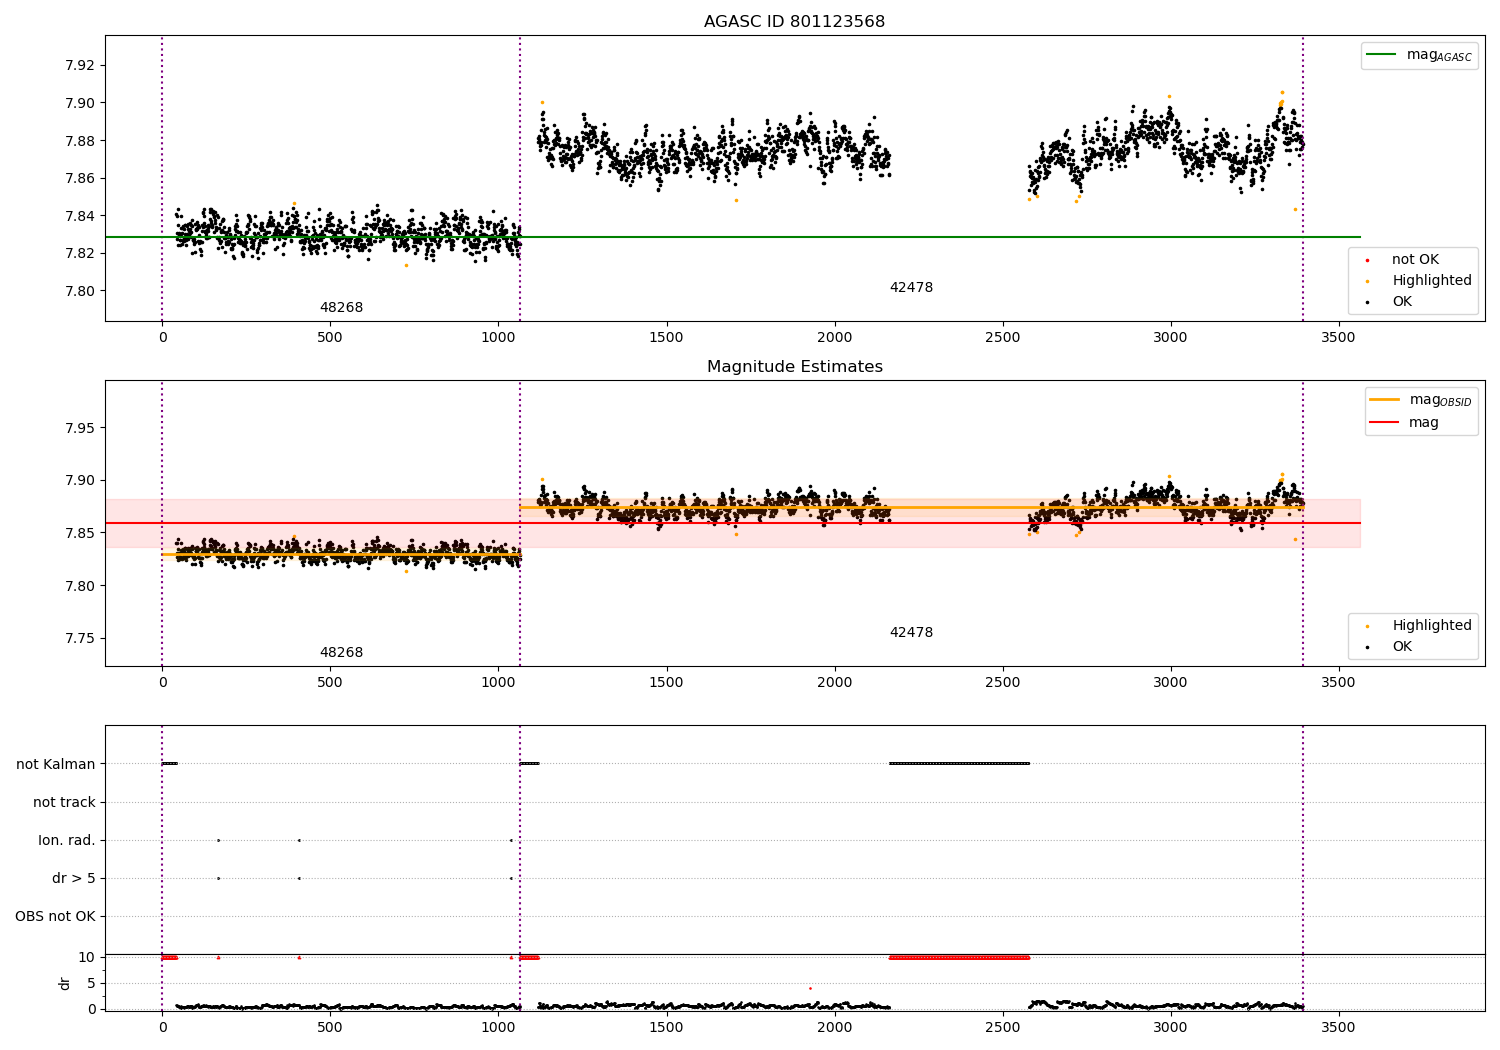1500x1050 pixels.
Task: Click the 'Magnitude Estimates' plot title
Action: click(x=794, y=367)
